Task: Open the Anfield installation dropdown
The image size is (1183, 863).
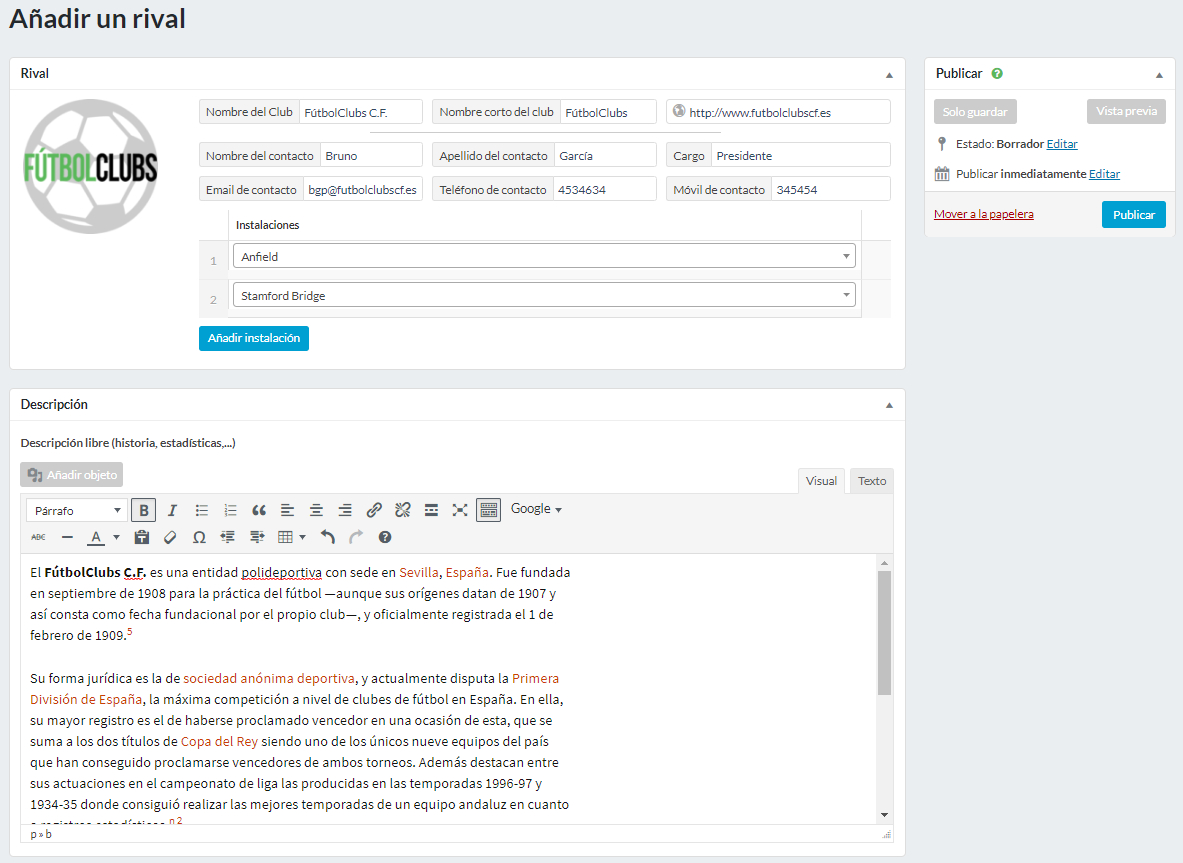Action: point(544,256)
